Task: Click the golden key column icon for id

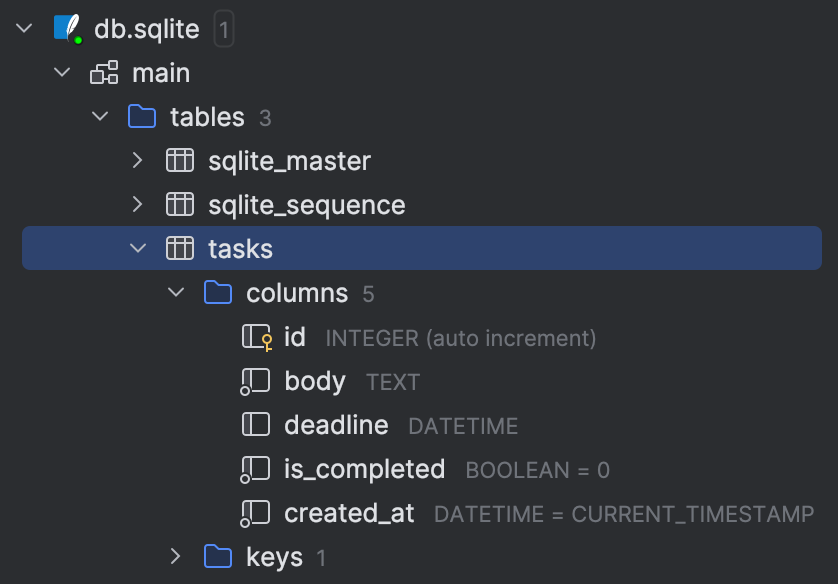Action: (x=256, y=336)
